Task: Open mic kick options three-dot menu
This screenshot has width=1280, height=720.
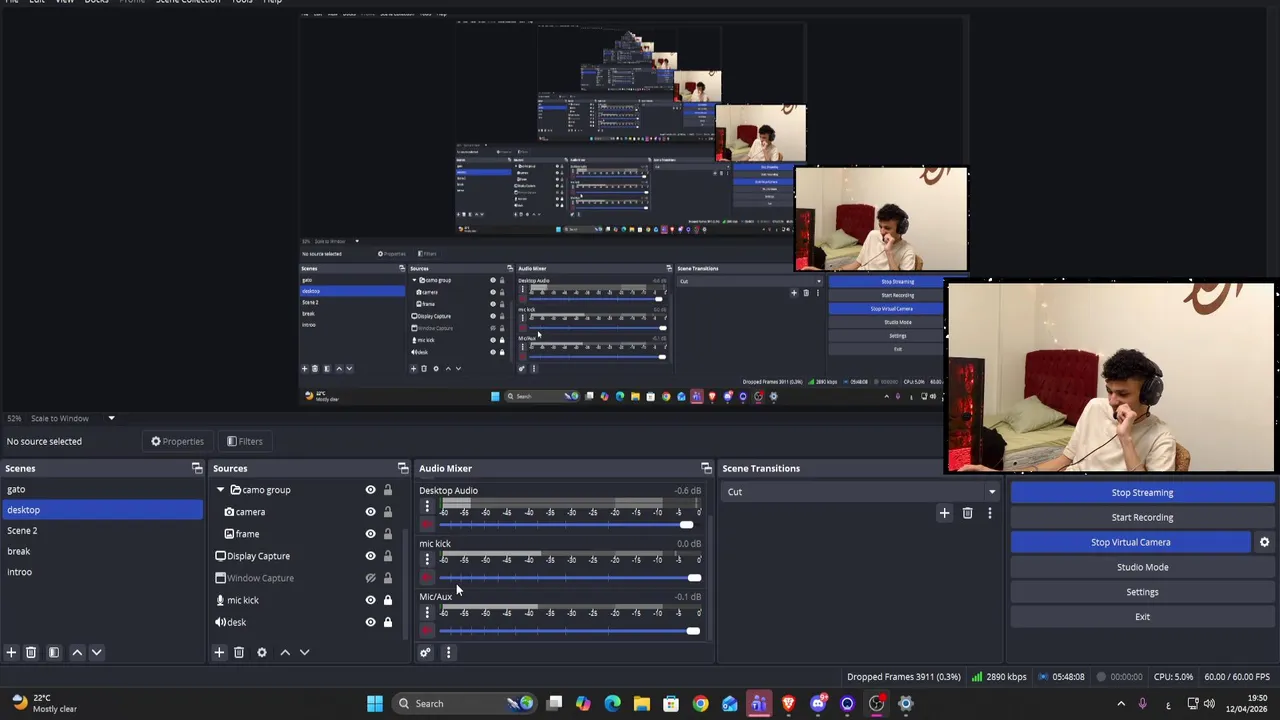Action: [427, 560]
